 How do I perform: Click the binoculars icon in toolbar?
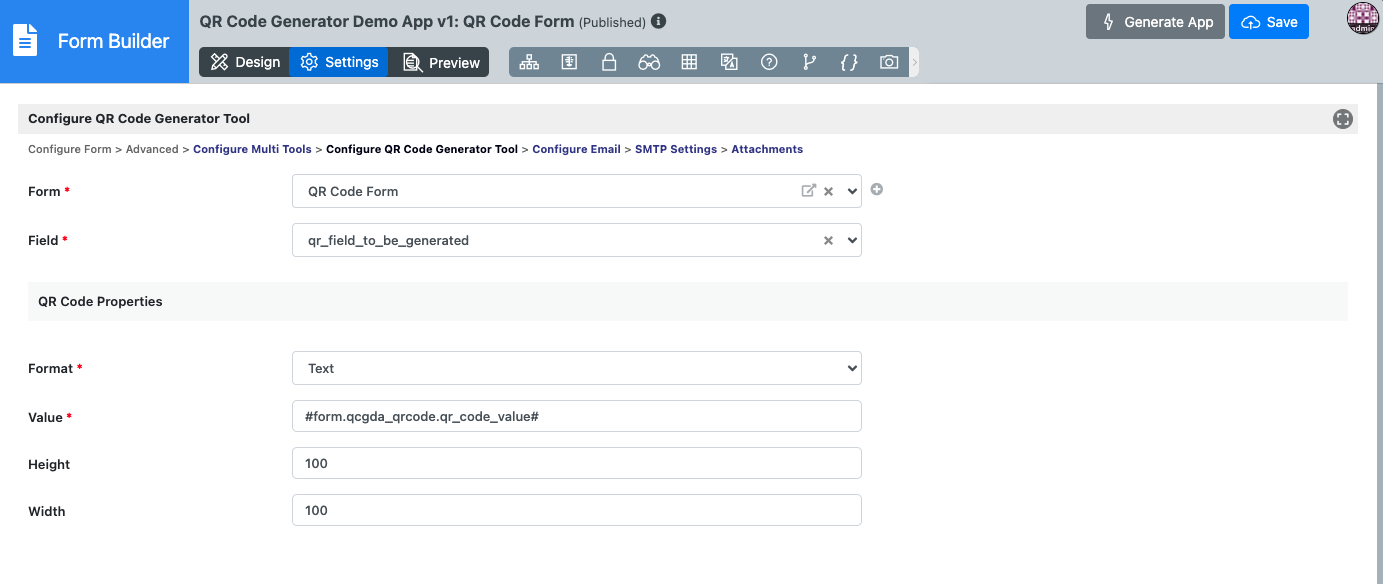pos(649,62)
